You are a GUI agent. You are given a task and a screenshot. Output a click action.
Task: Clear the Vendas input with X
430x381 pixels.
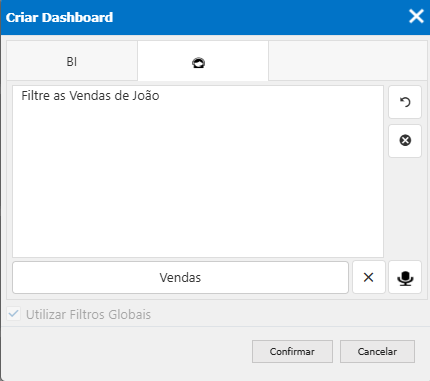click(x=369, y=277)
